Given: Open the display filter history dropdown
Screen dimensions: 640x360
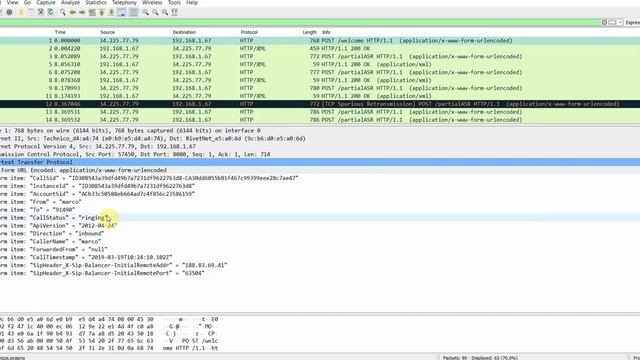Looking at the screenshot, I should tap(620, 22).
